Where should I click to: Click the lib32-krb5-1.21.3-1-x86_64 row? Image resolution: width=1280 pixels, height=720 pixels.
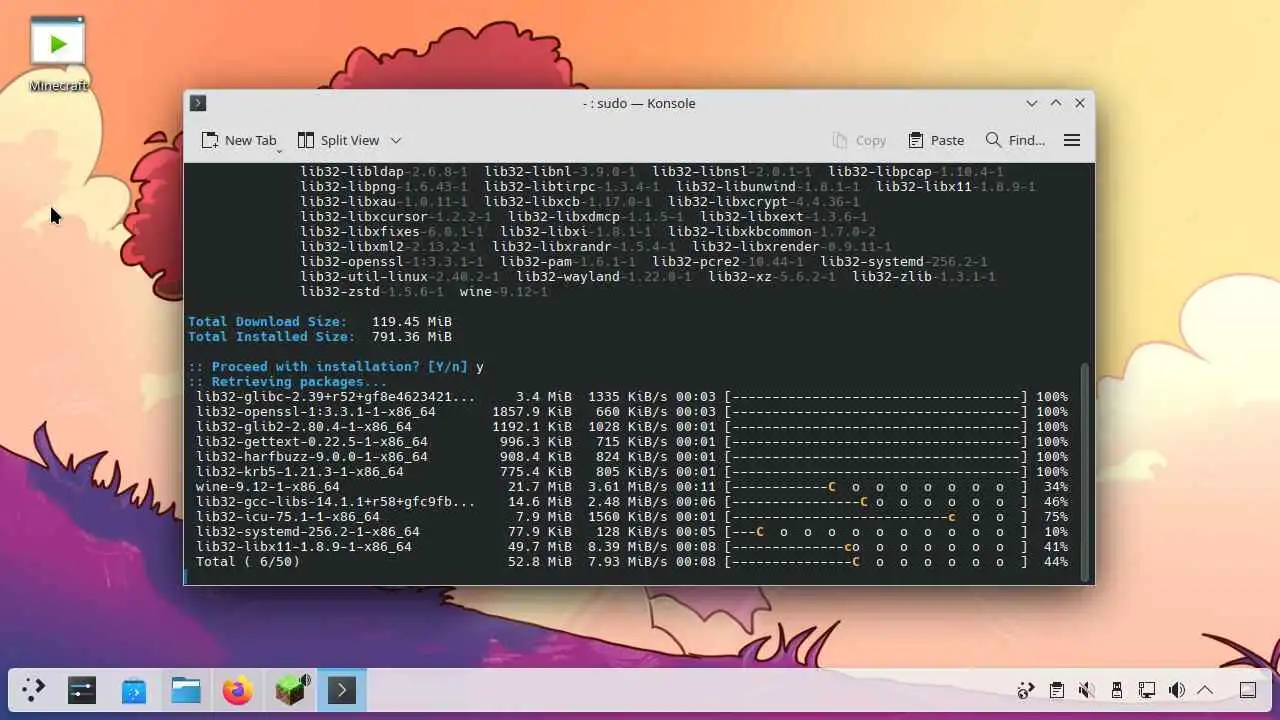(x=632, y=472)
